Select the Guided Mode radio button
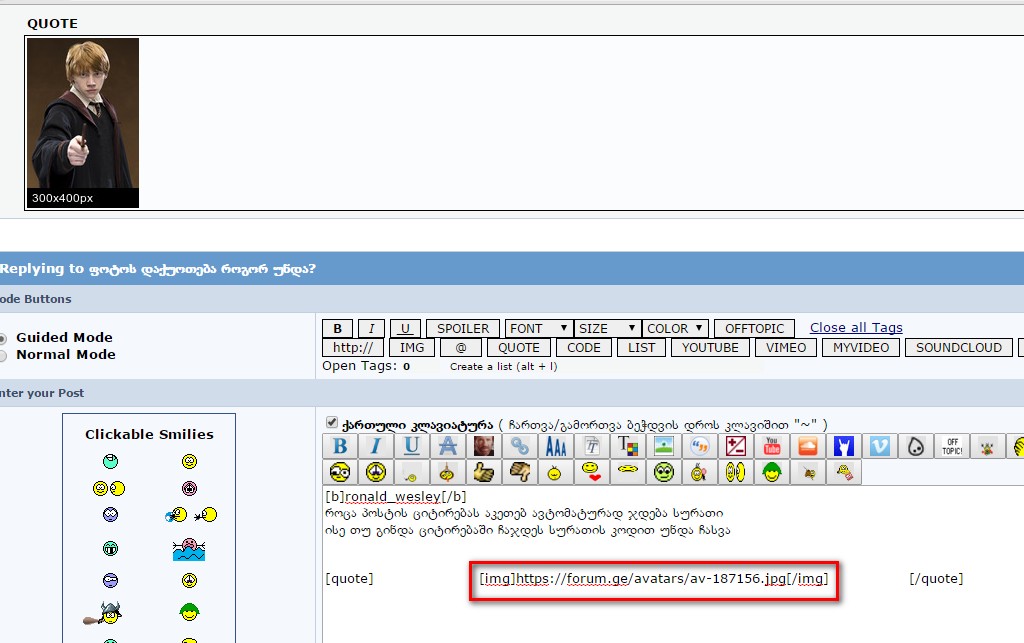The width and height of the screenshot is (1024, 643). 3,338
